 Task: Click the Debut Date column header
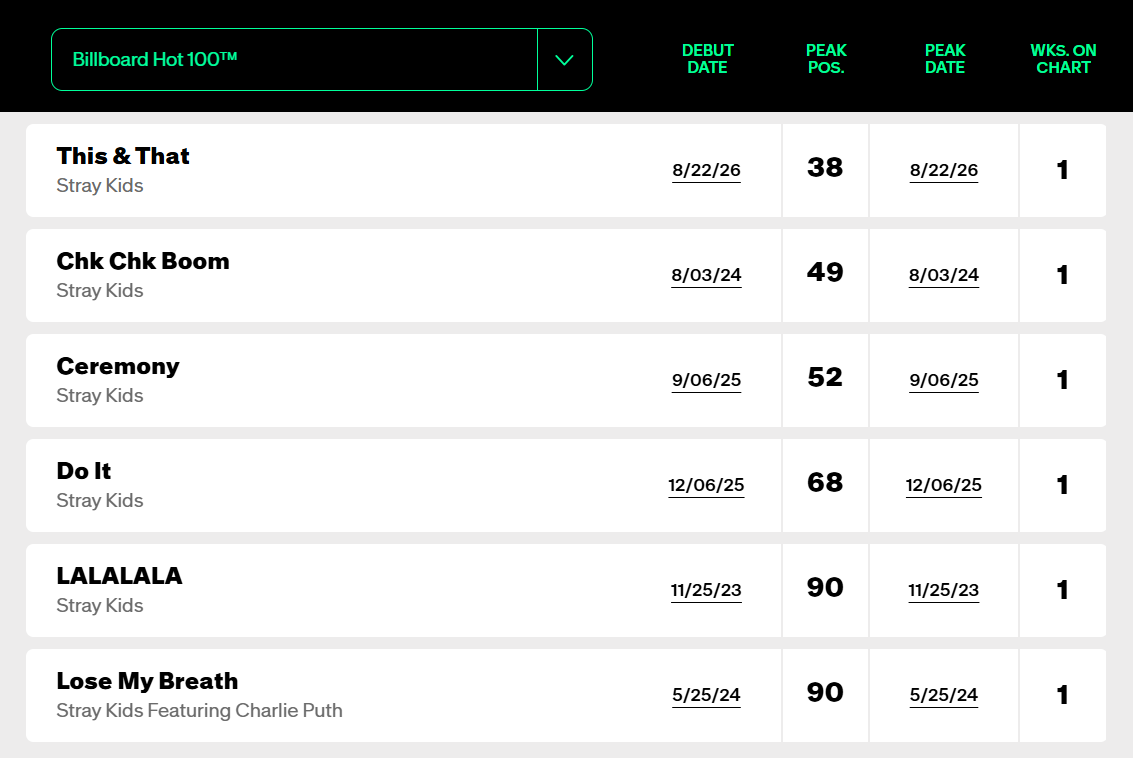click(x=707, y=59)
